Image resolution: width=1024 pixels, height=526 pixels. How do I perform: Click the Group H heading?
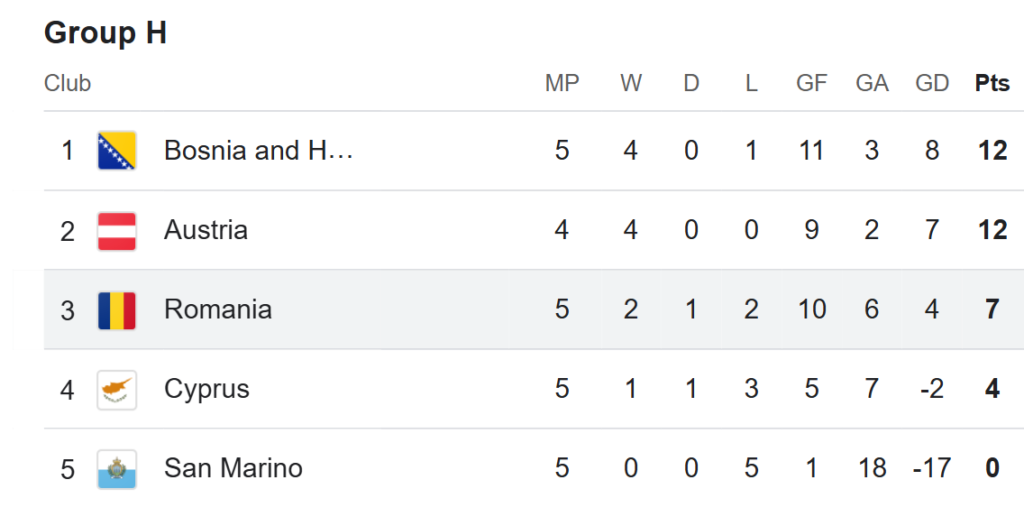(105, 33)
